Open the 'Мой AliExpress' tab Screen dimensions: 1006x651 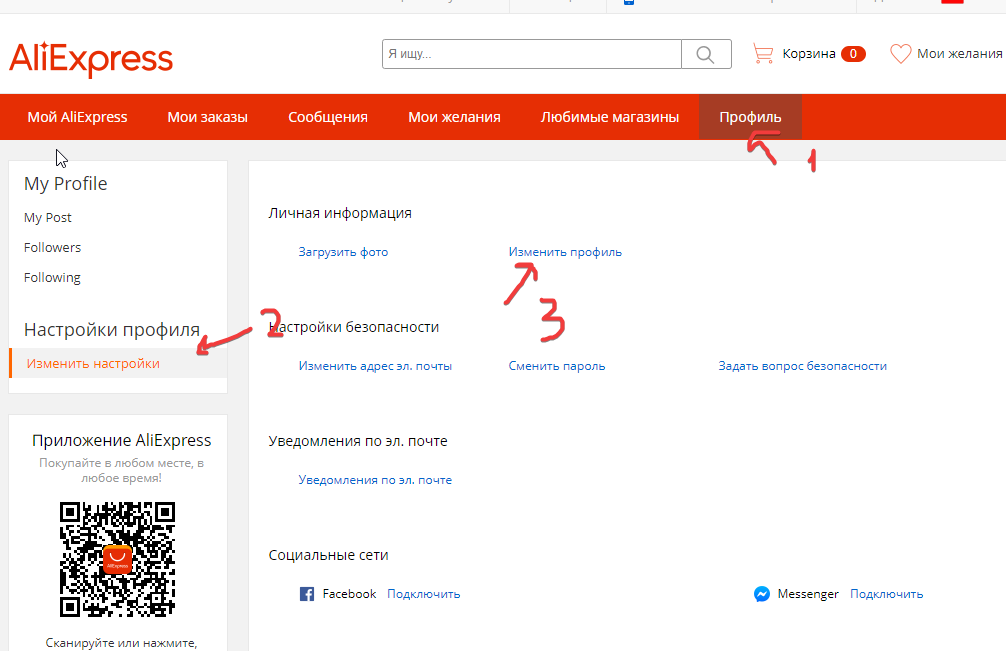point(77,117)
